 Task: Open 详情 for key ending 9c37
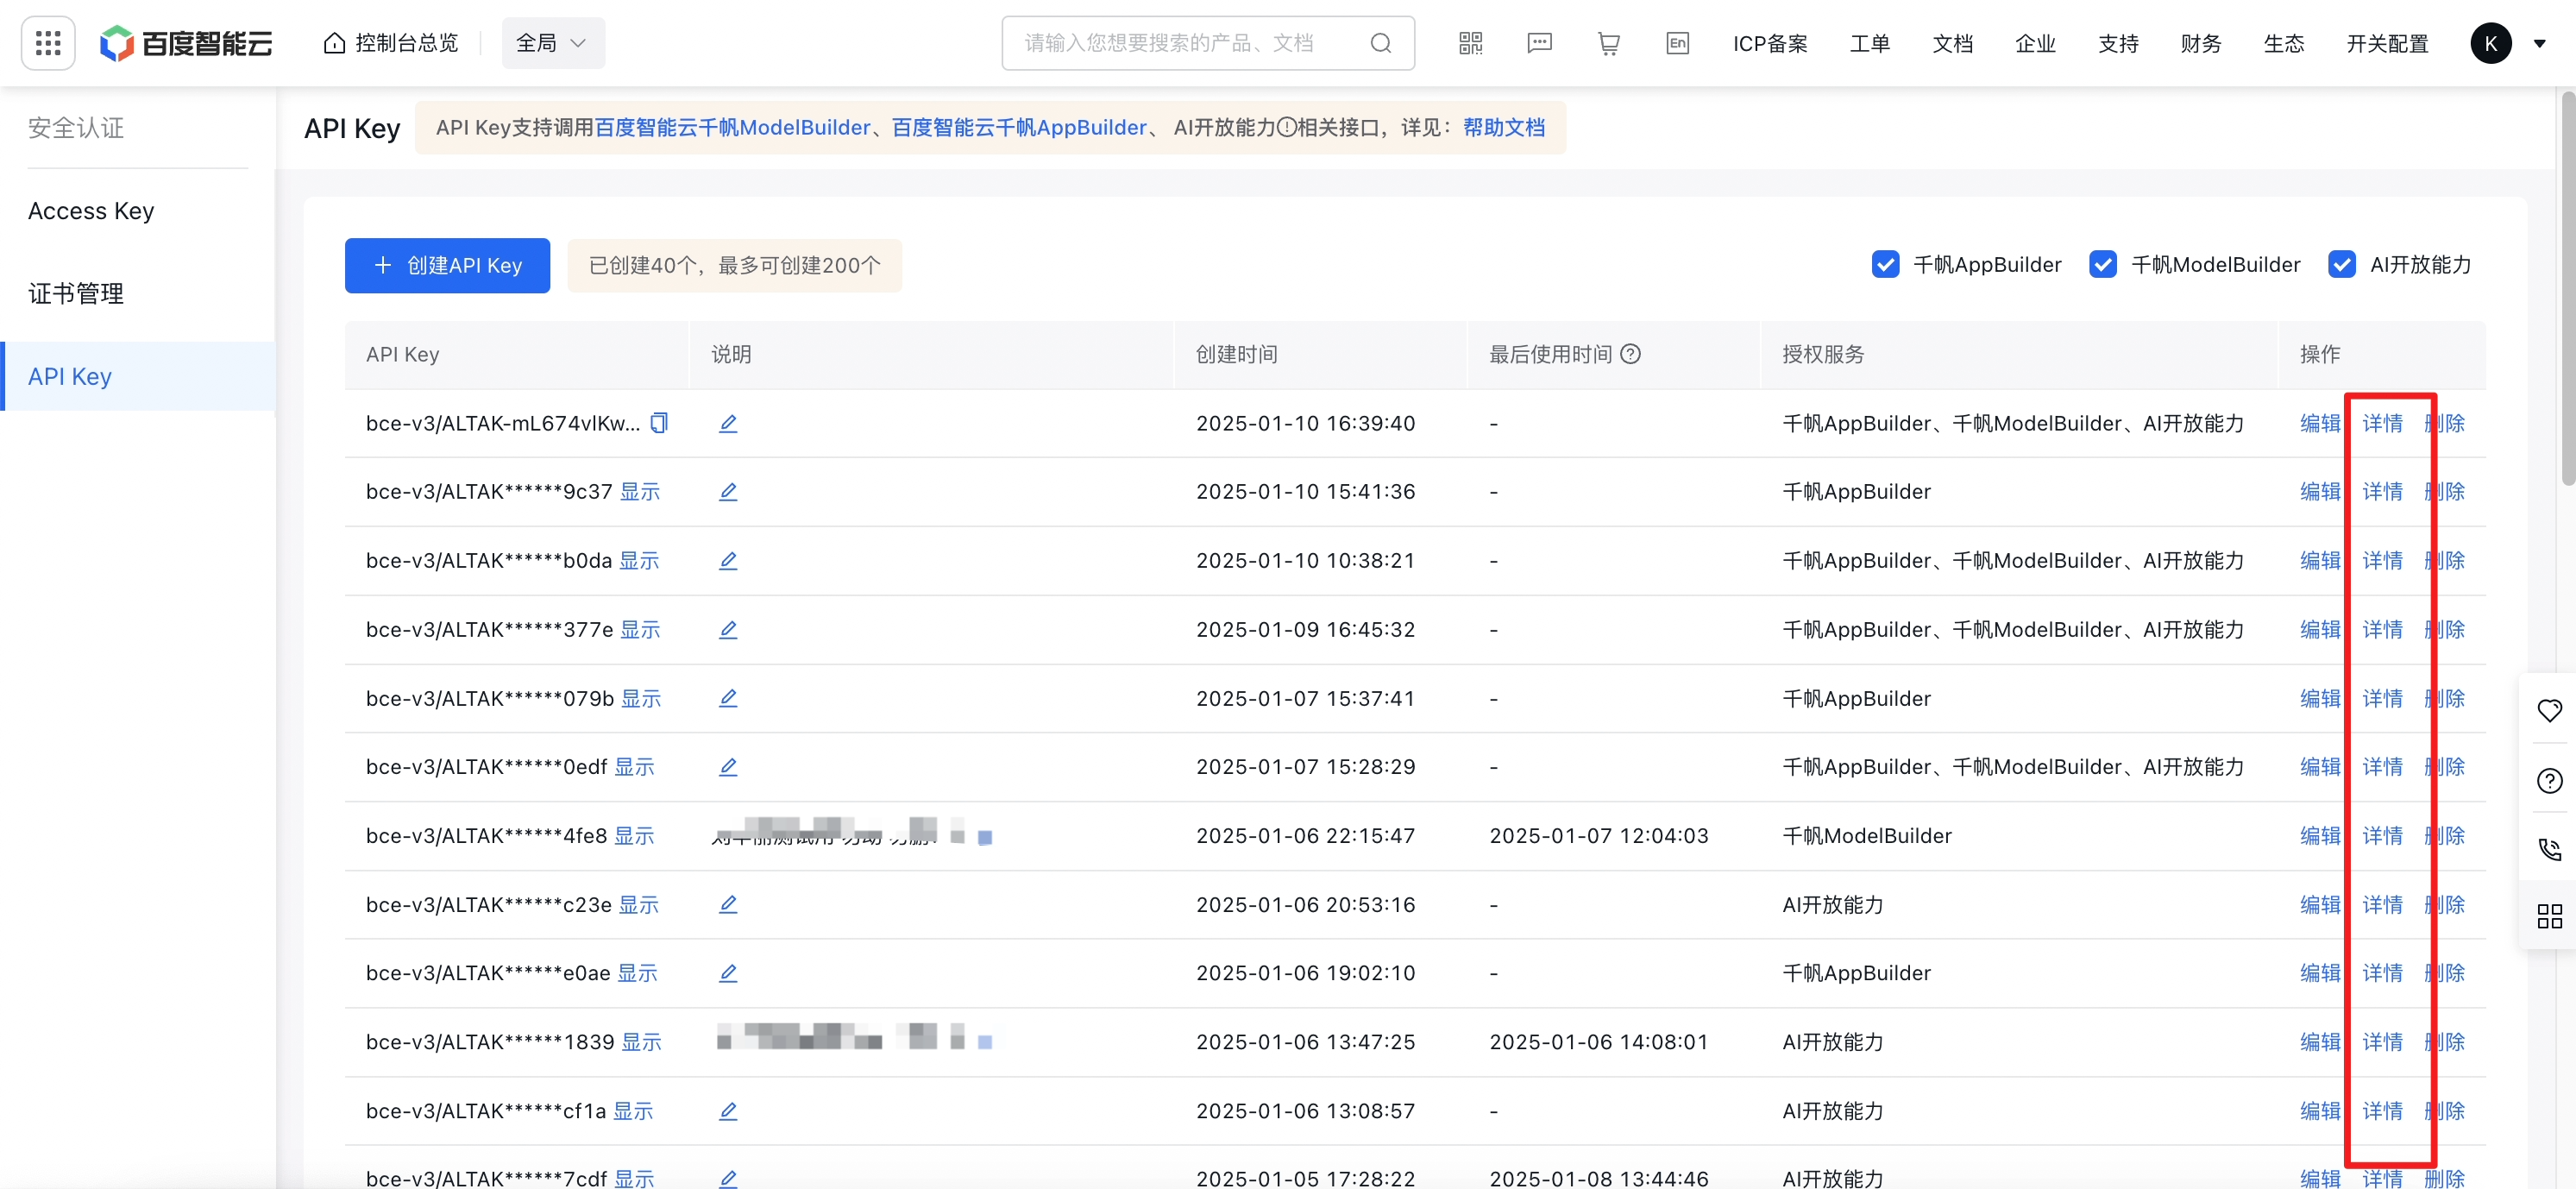[x=2382, y=492]
